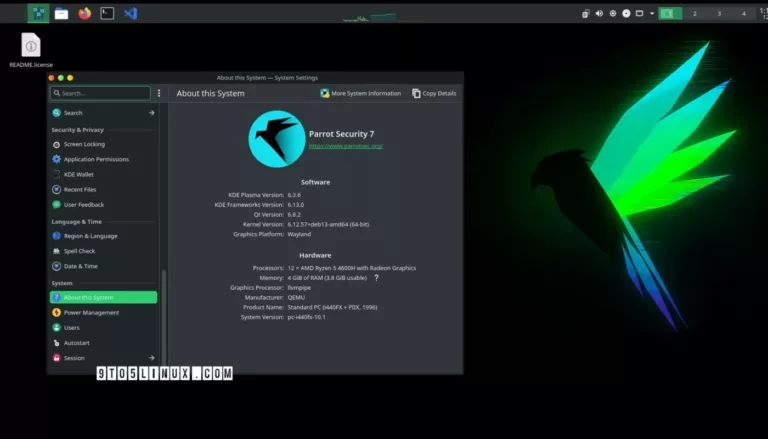Click the question mark beside Memory

coord(376,277)
